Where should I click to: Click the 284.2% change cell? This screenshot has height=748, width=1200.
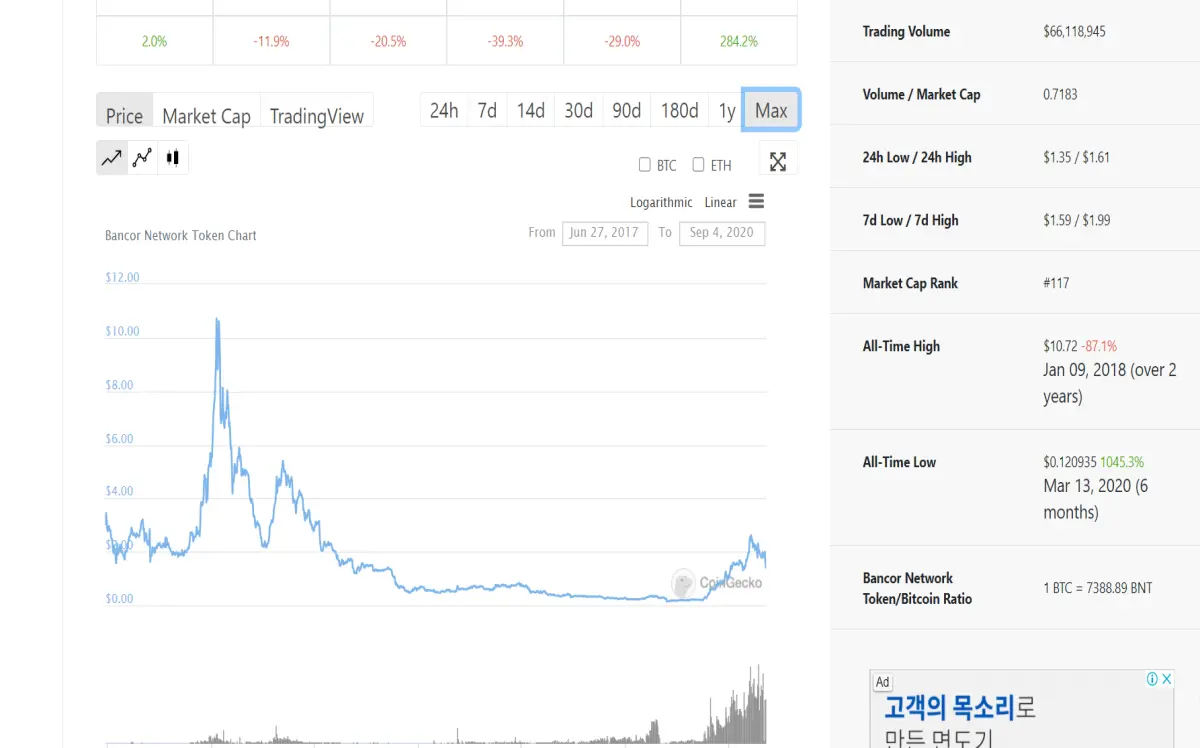pos(739,42)
